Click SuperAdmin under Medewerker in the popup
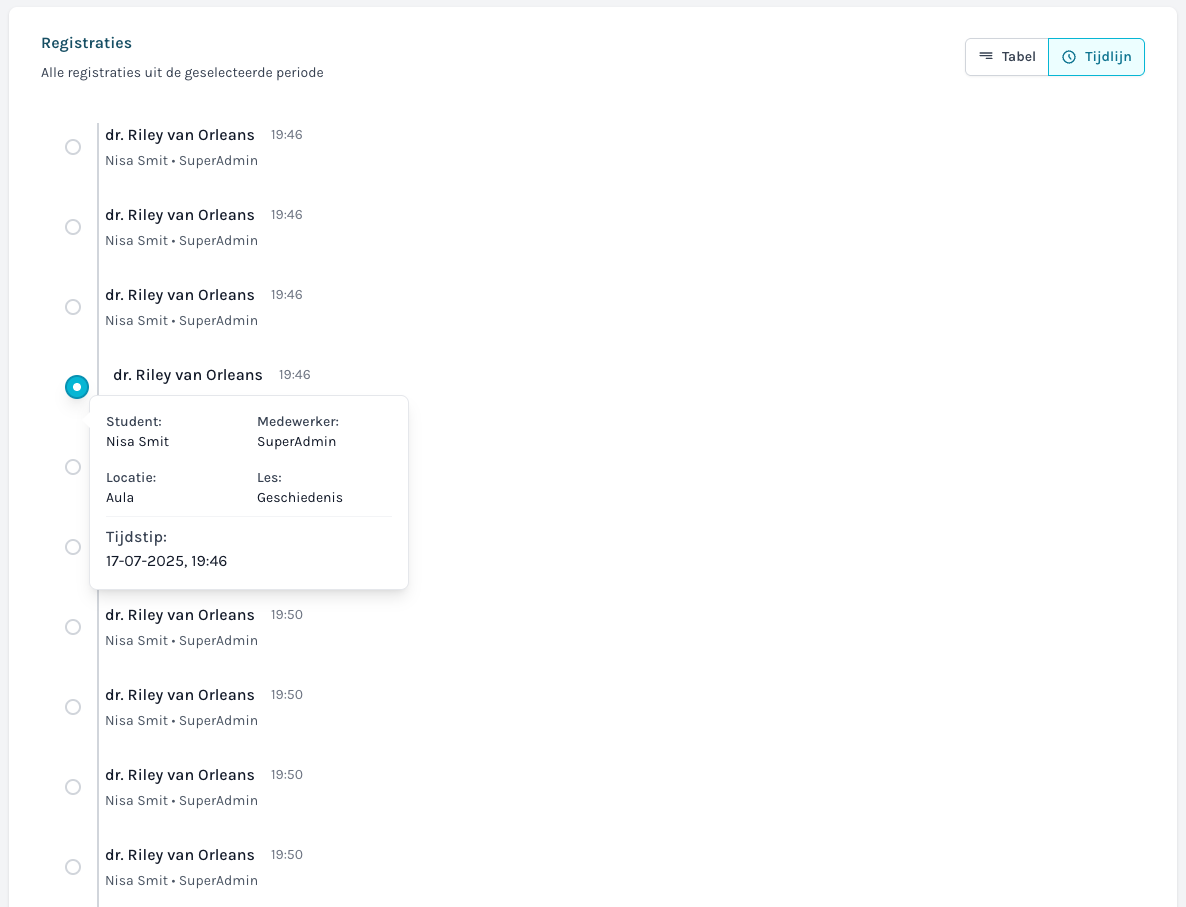The width and height of the screenshot is (1186, 907). 296,441
